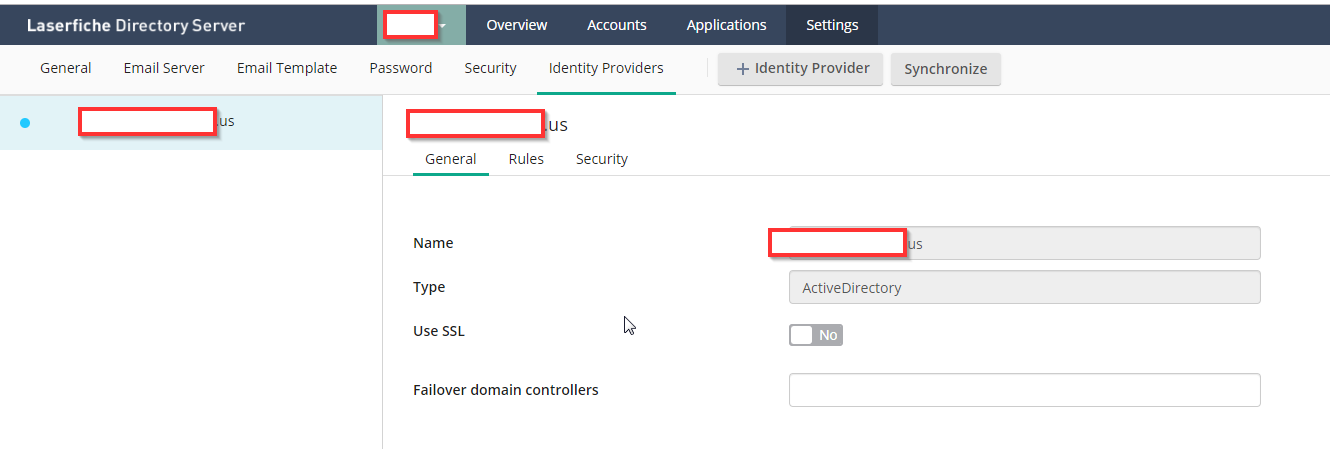This screenshot has height=449, width=1330.
Task: Click the blue status dot beside provider
Action: pos(25,122)
